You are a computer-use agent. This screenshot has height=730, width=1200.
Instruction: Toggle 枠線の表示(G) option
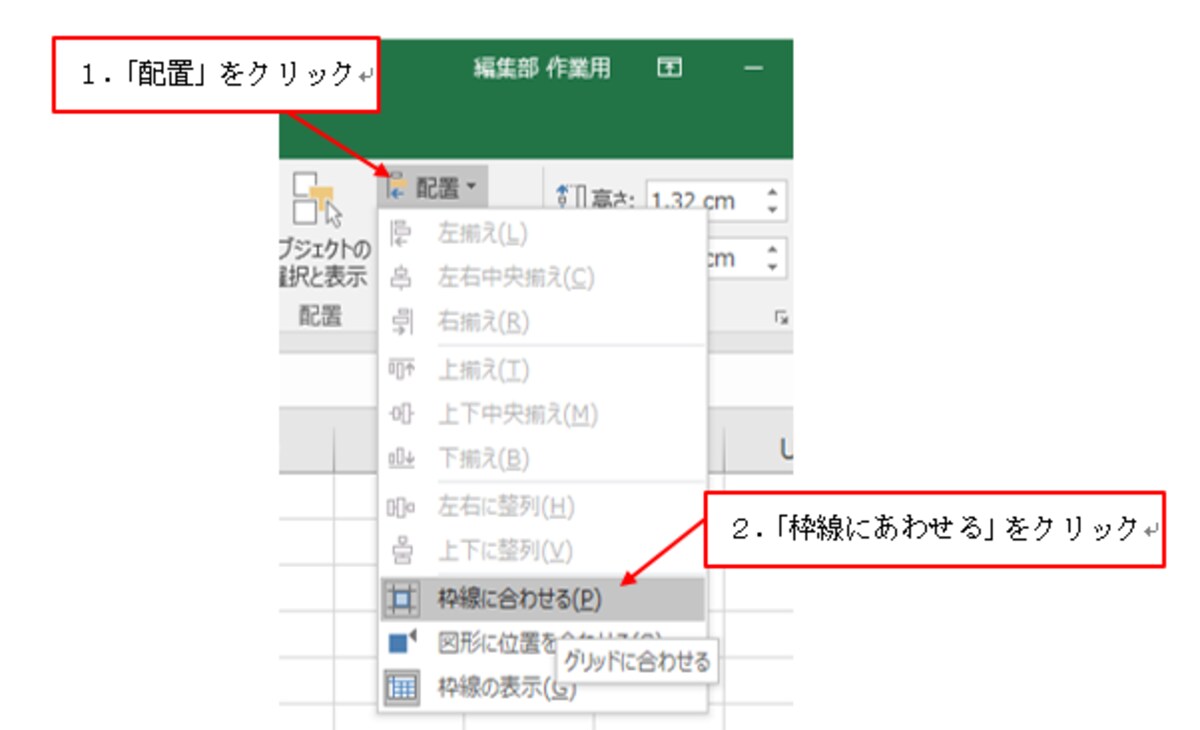[x=542, y=687]
